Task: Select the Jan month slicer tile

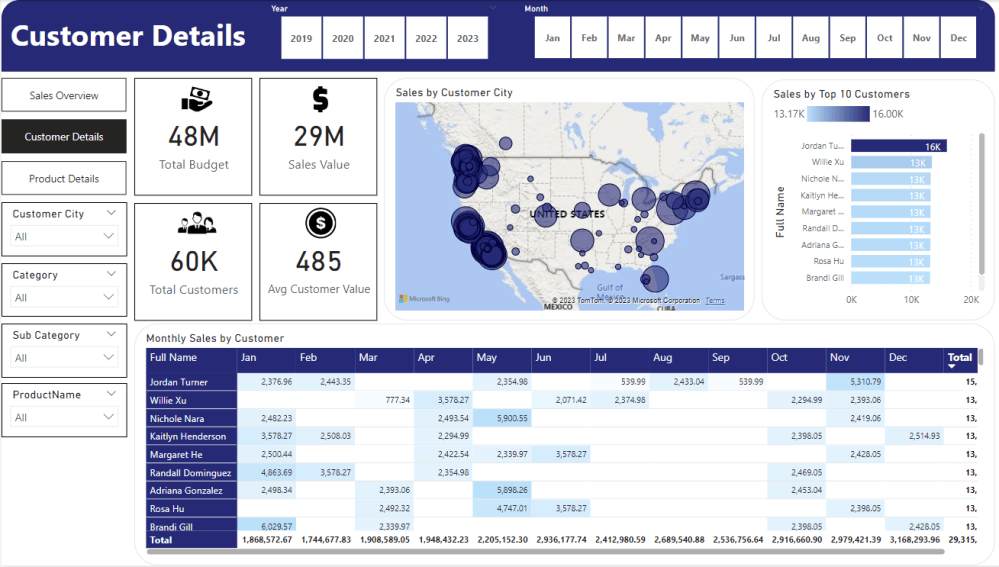Action: pyautogui.click(x=552, y=38)
